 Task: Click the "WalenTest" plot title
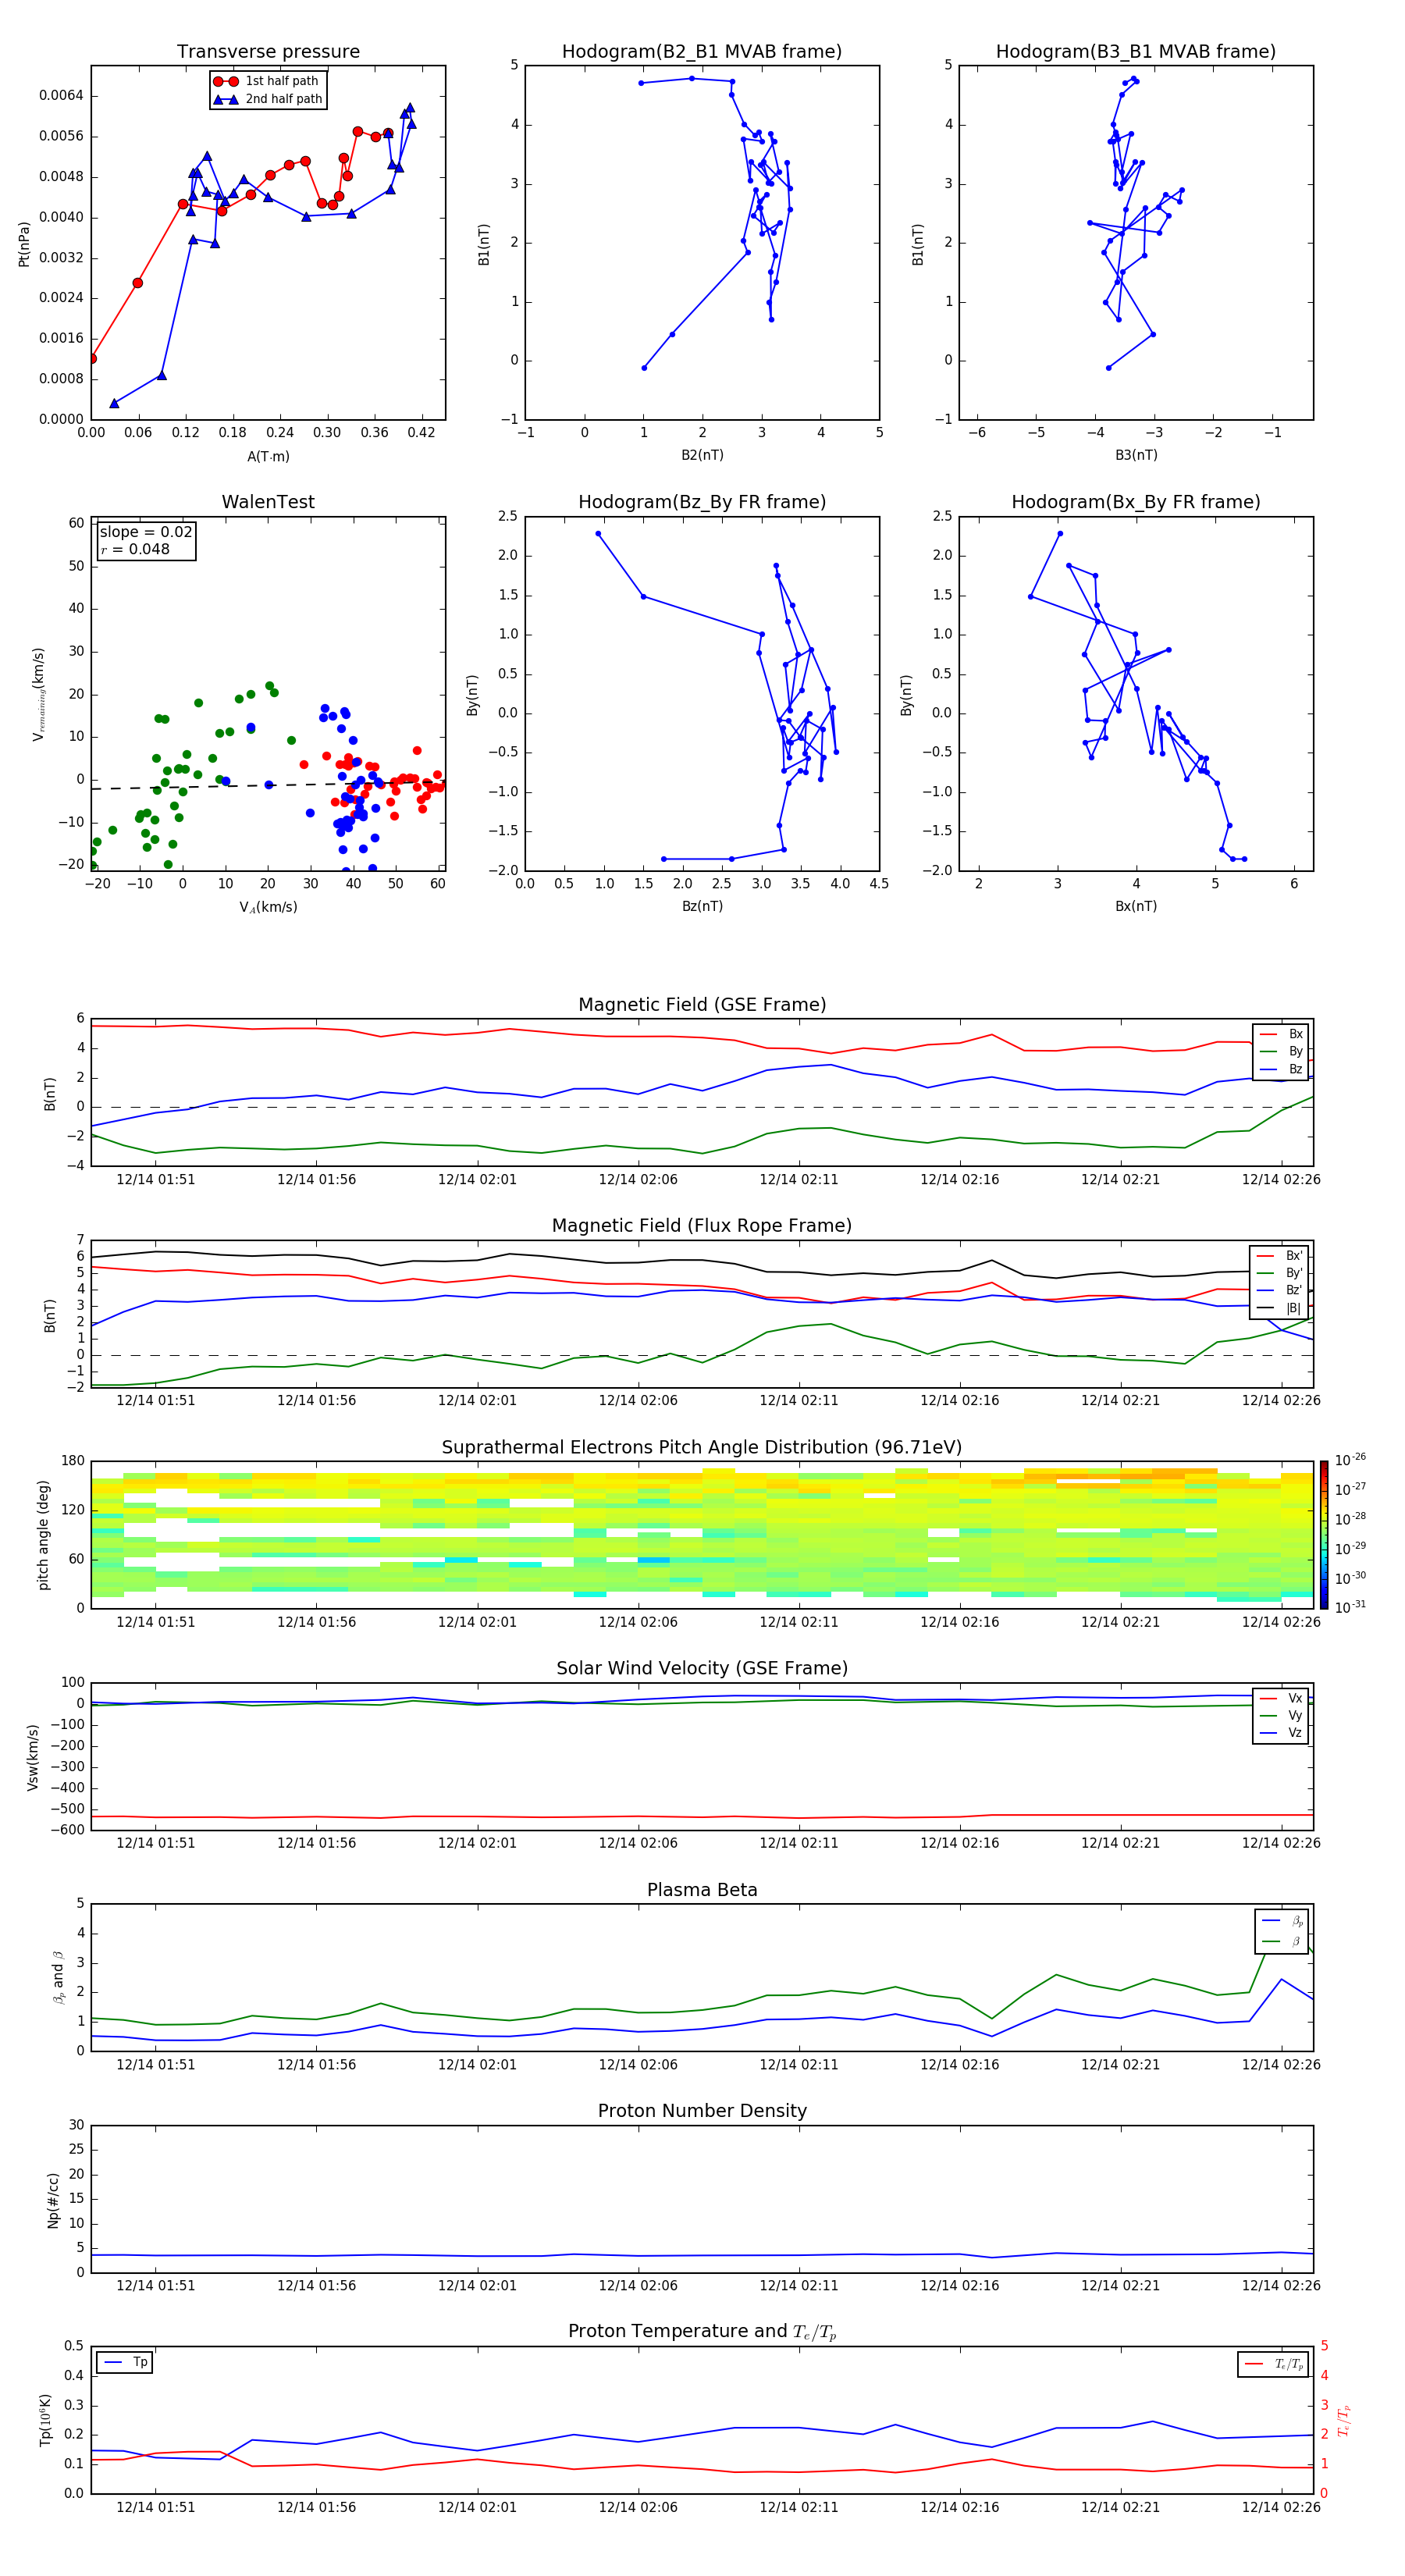coord(268,502)
